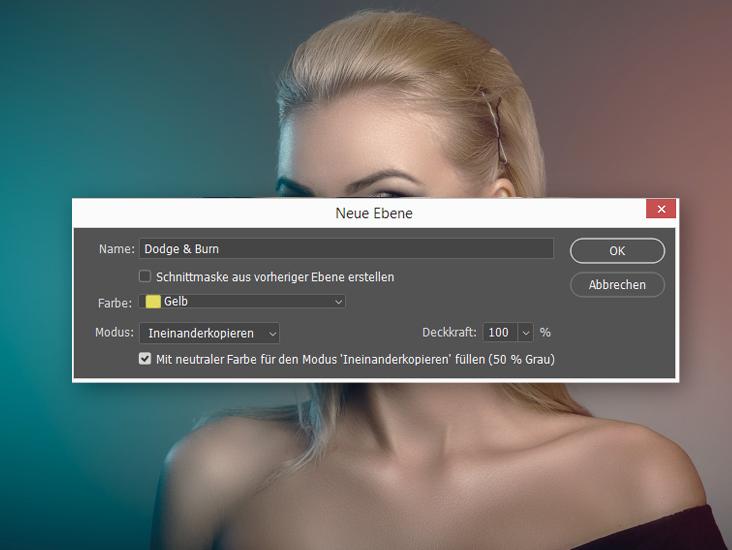
Task: Click the Schnittmaske aus vorheriger Ebene erstellen label
Action: coord(275,277)
